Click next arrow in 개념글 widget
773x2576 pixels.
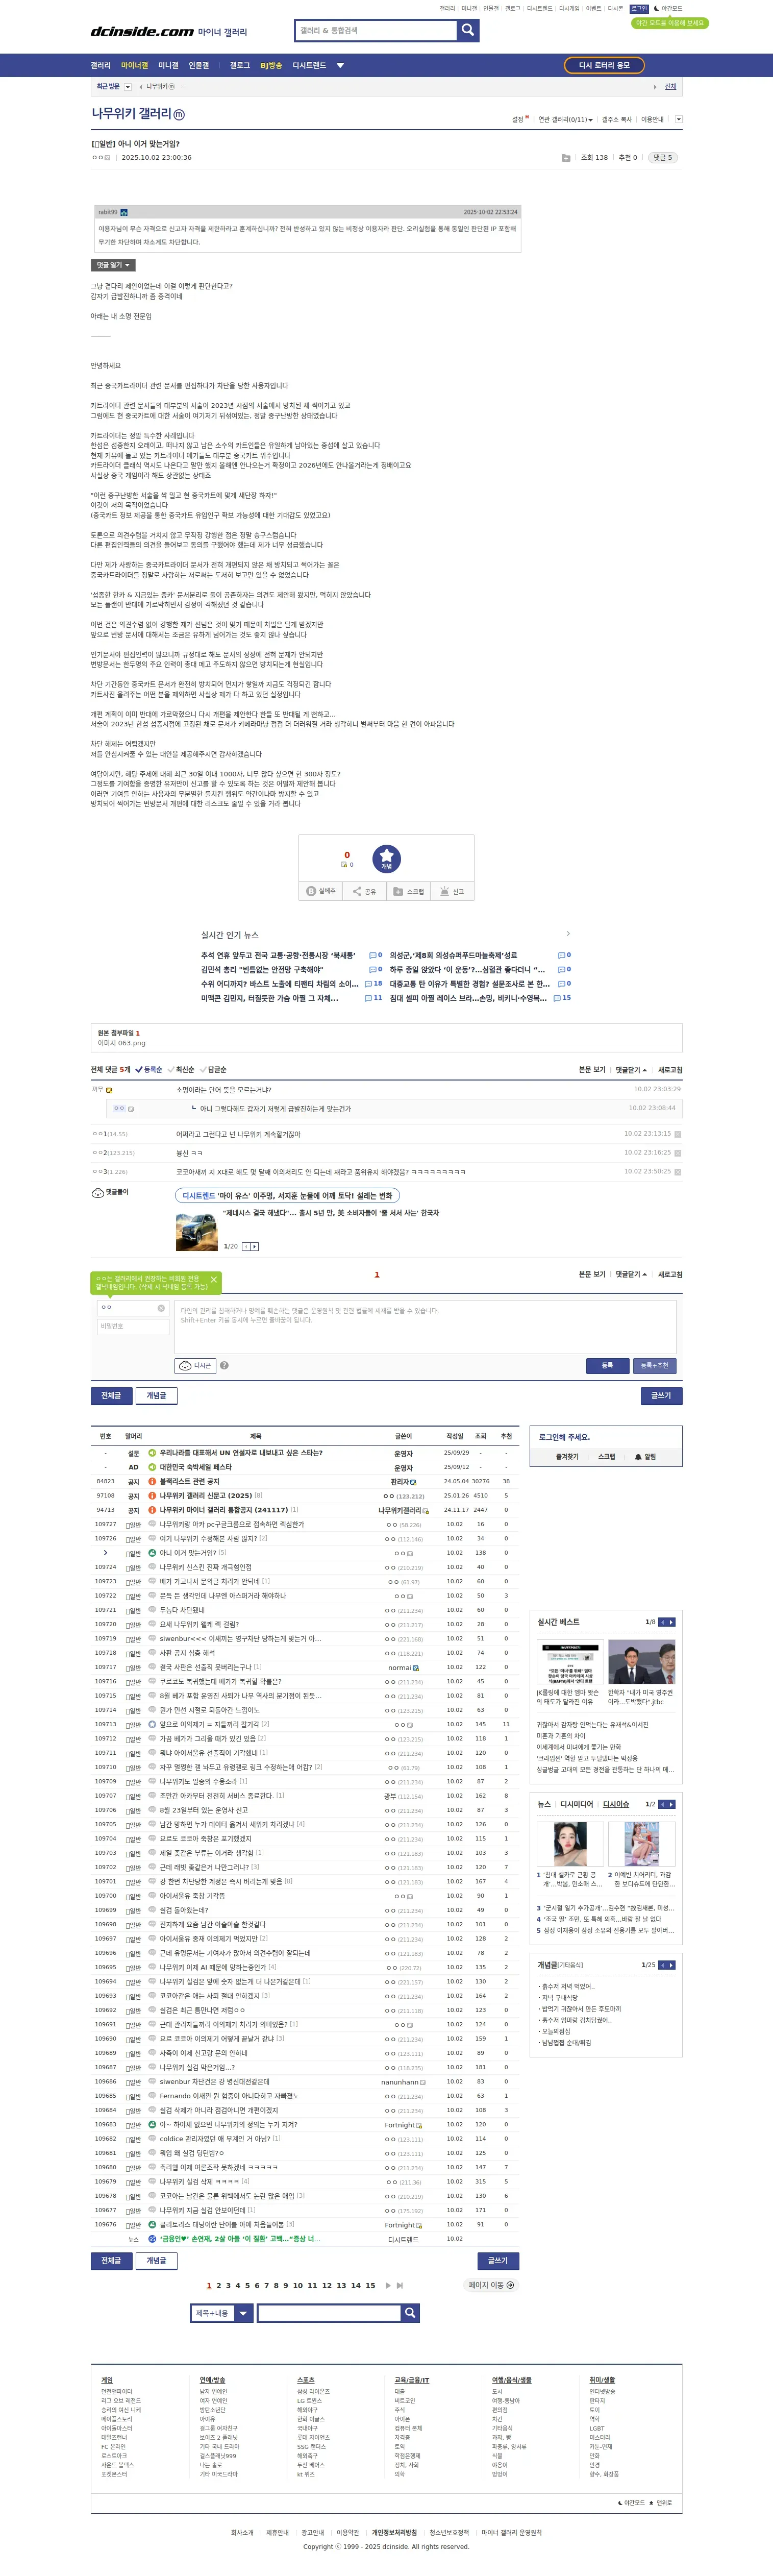pyautogui.click(x=671, y=1965)
